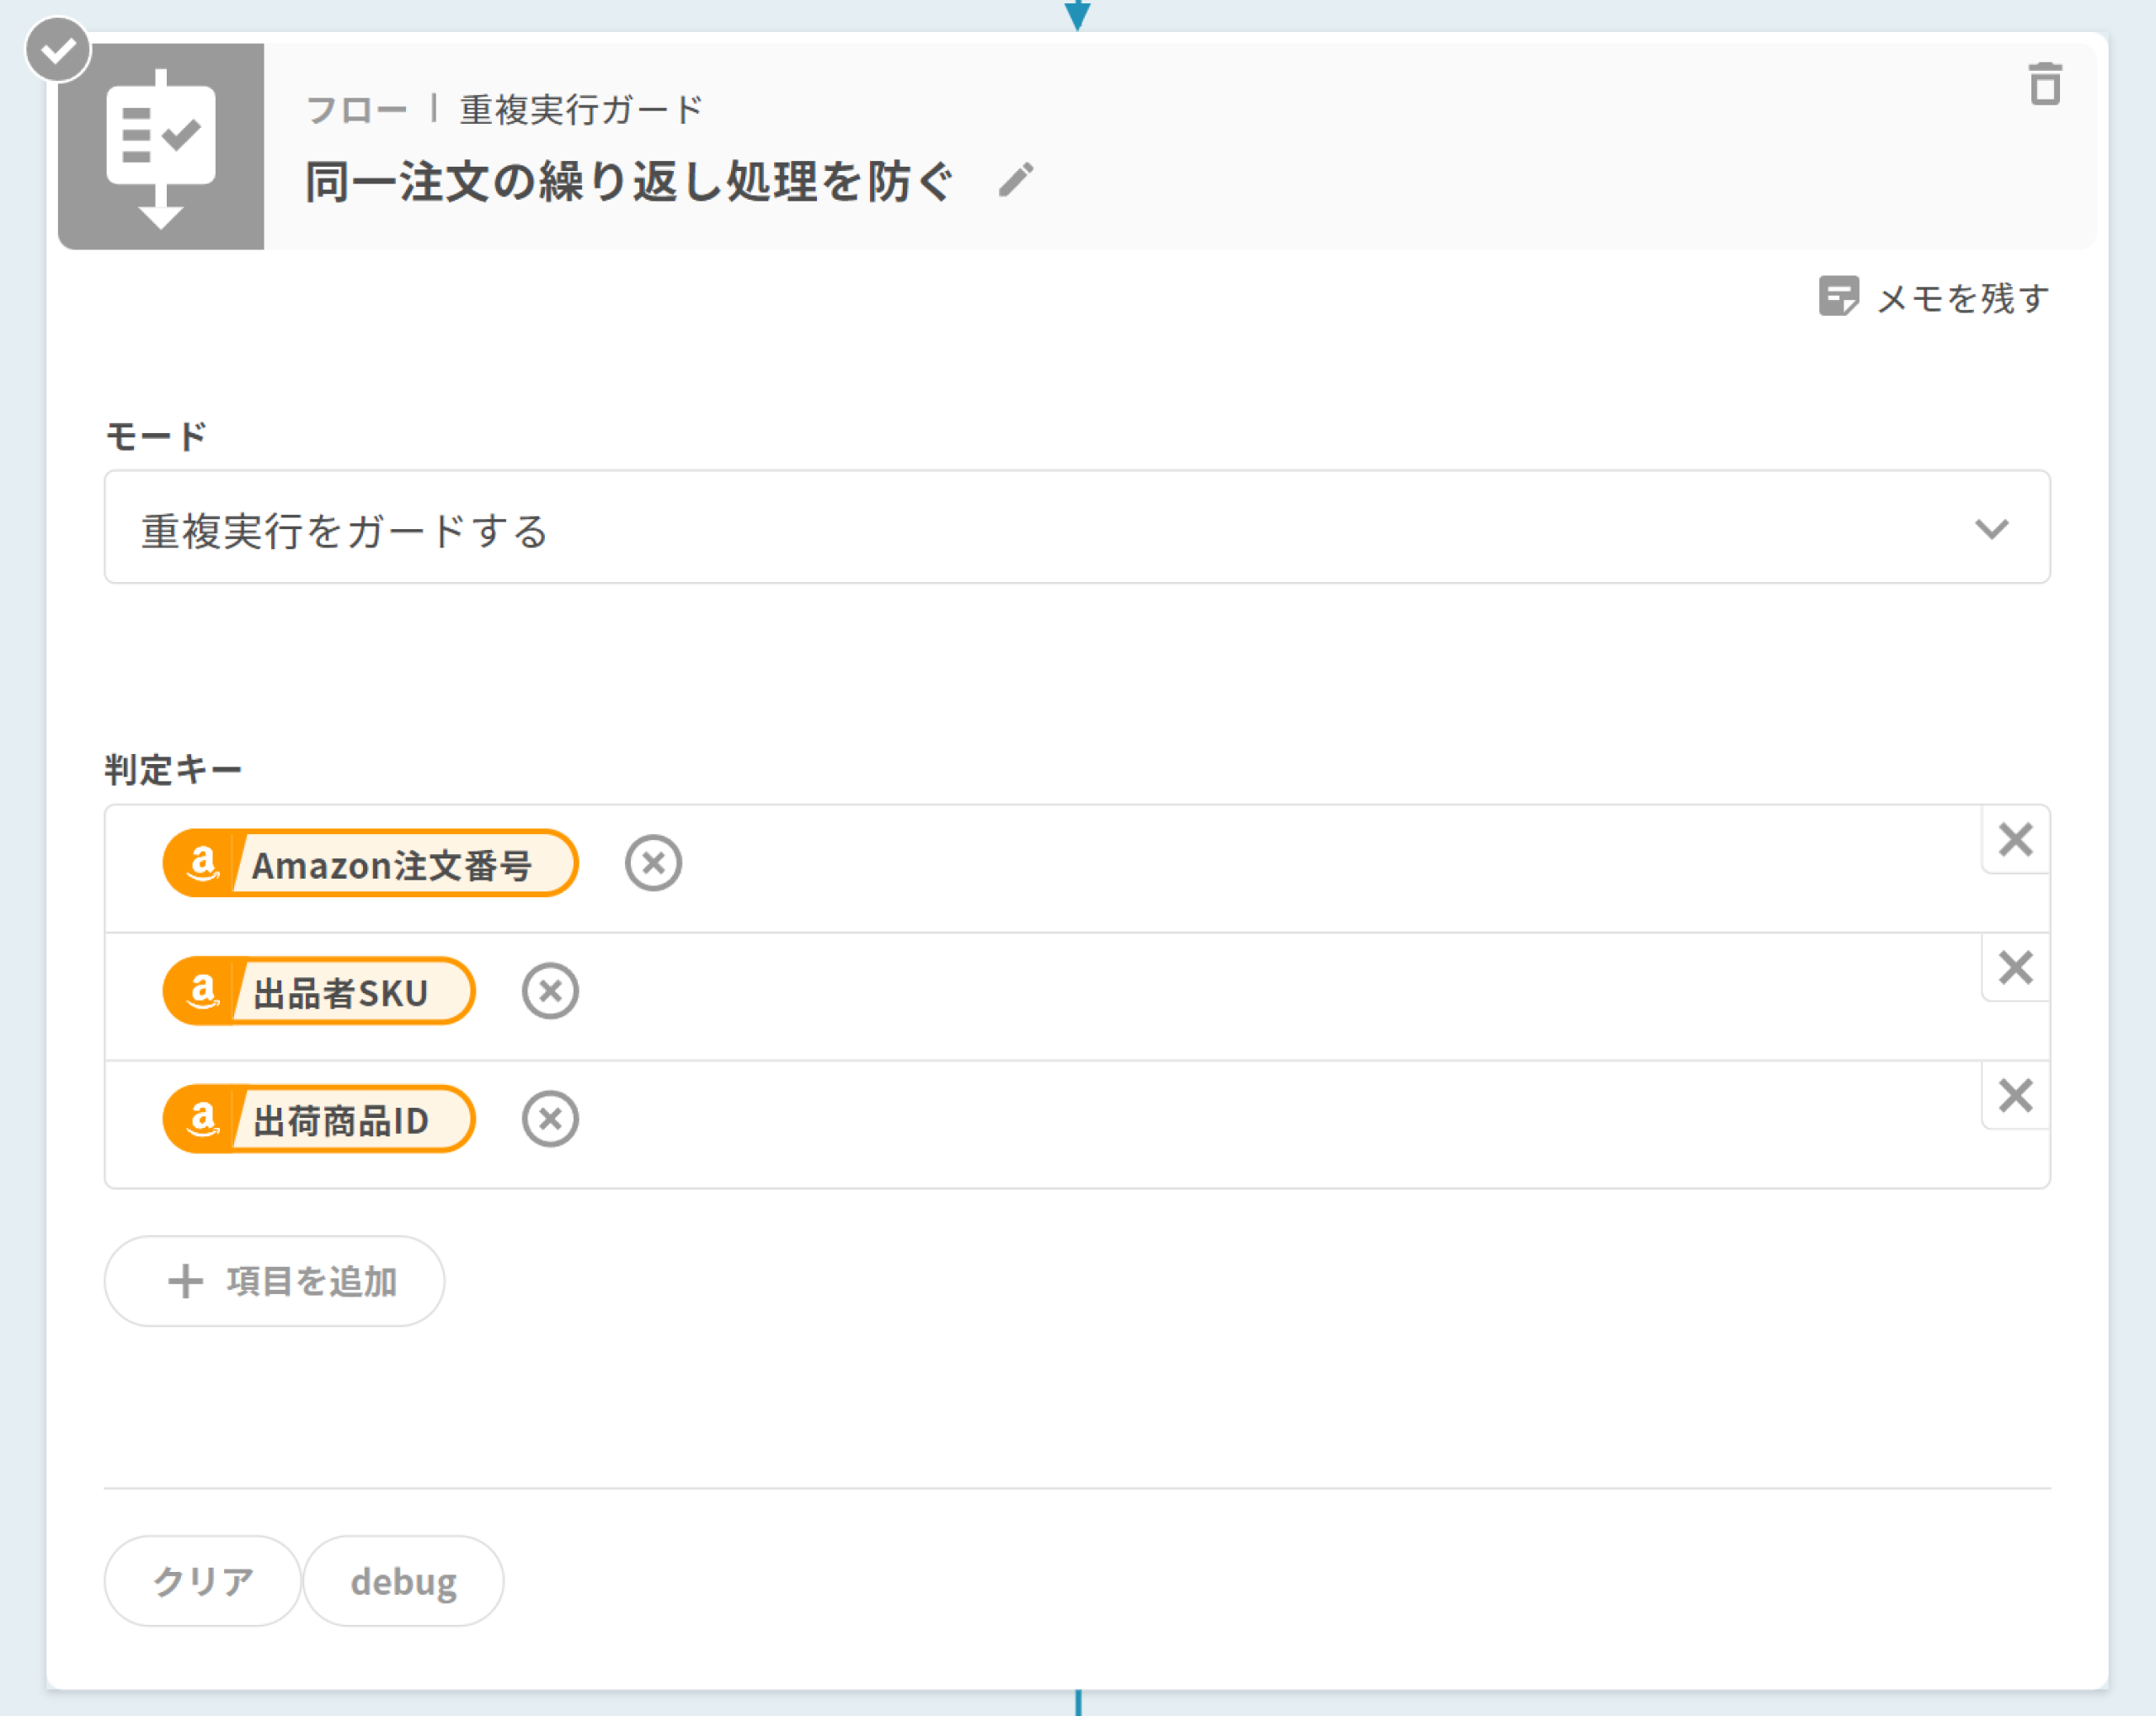Viewport: 2156px width, 1716px height.
Task: Click the memo note icon
Action: pyautogui.click(x=1837, y=297)
